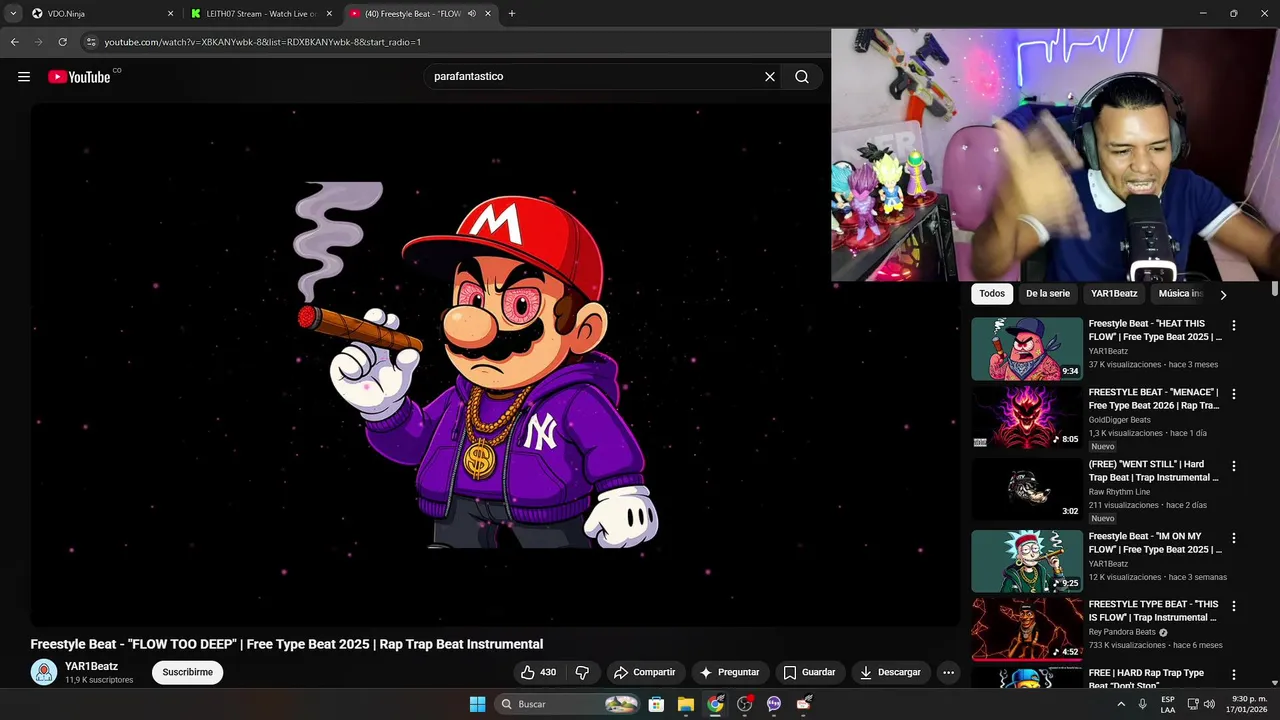The image size is (1280, 720).
Task: Open the clock showing 9:30 p. m.
Action: (1249, 704)
